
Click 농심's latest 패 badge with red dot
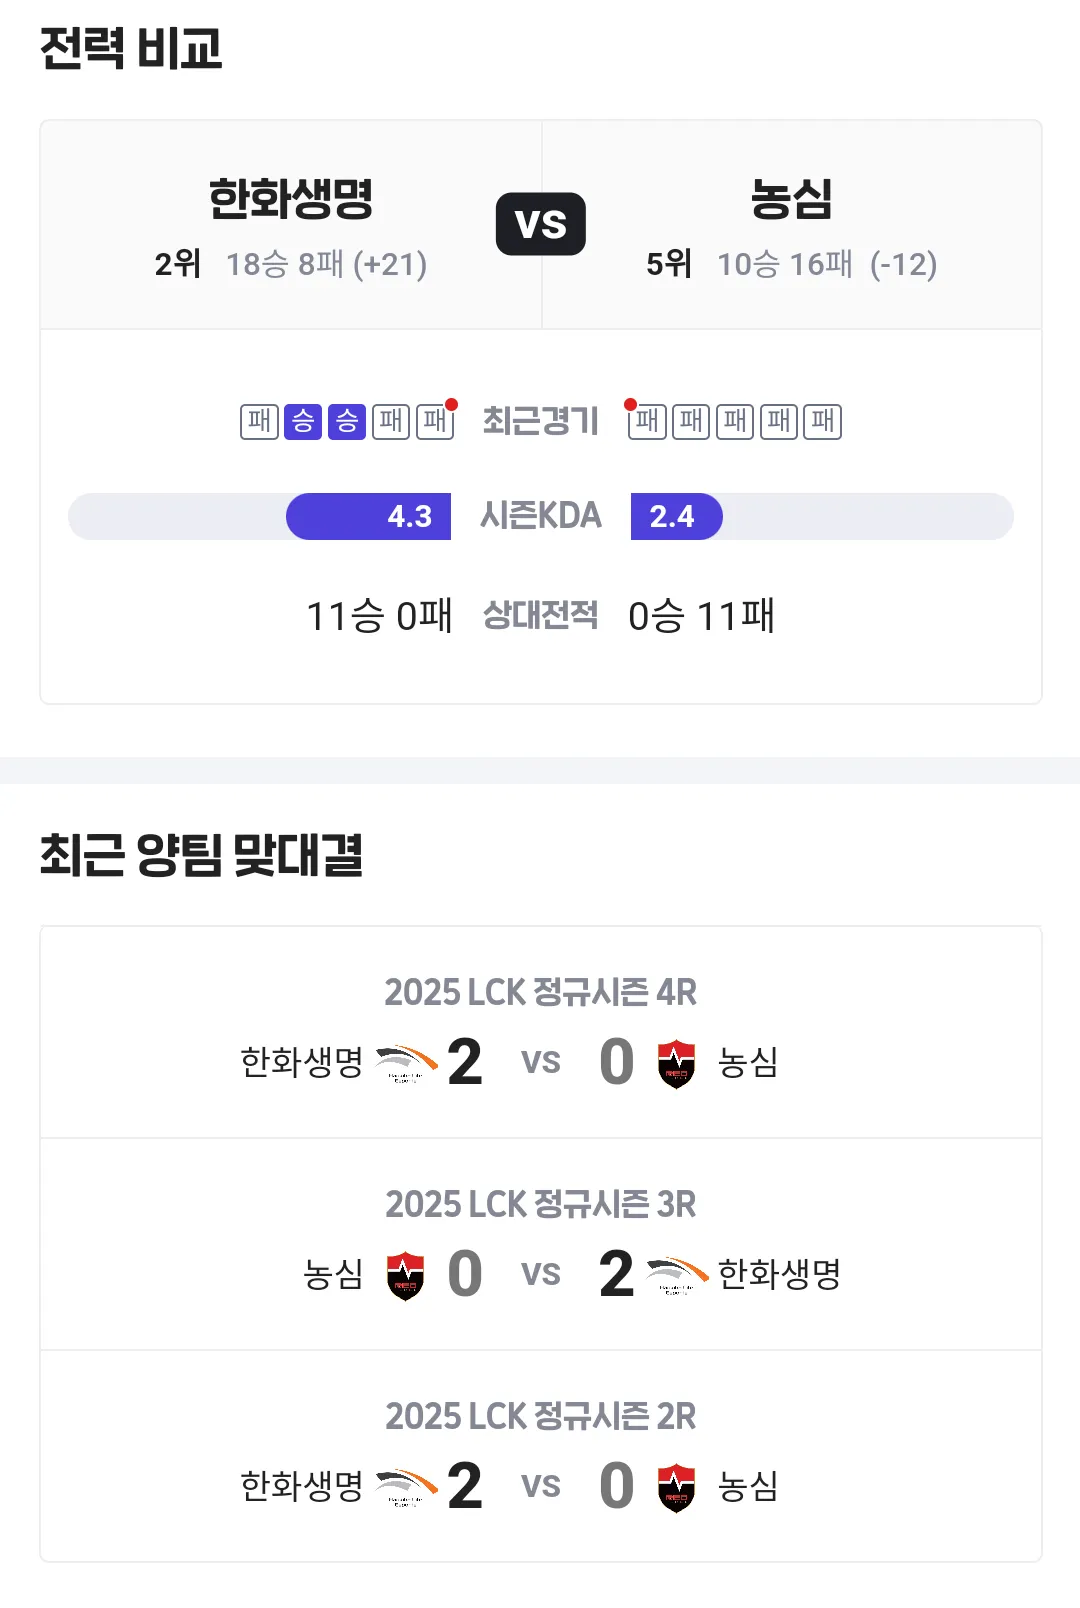647,421
